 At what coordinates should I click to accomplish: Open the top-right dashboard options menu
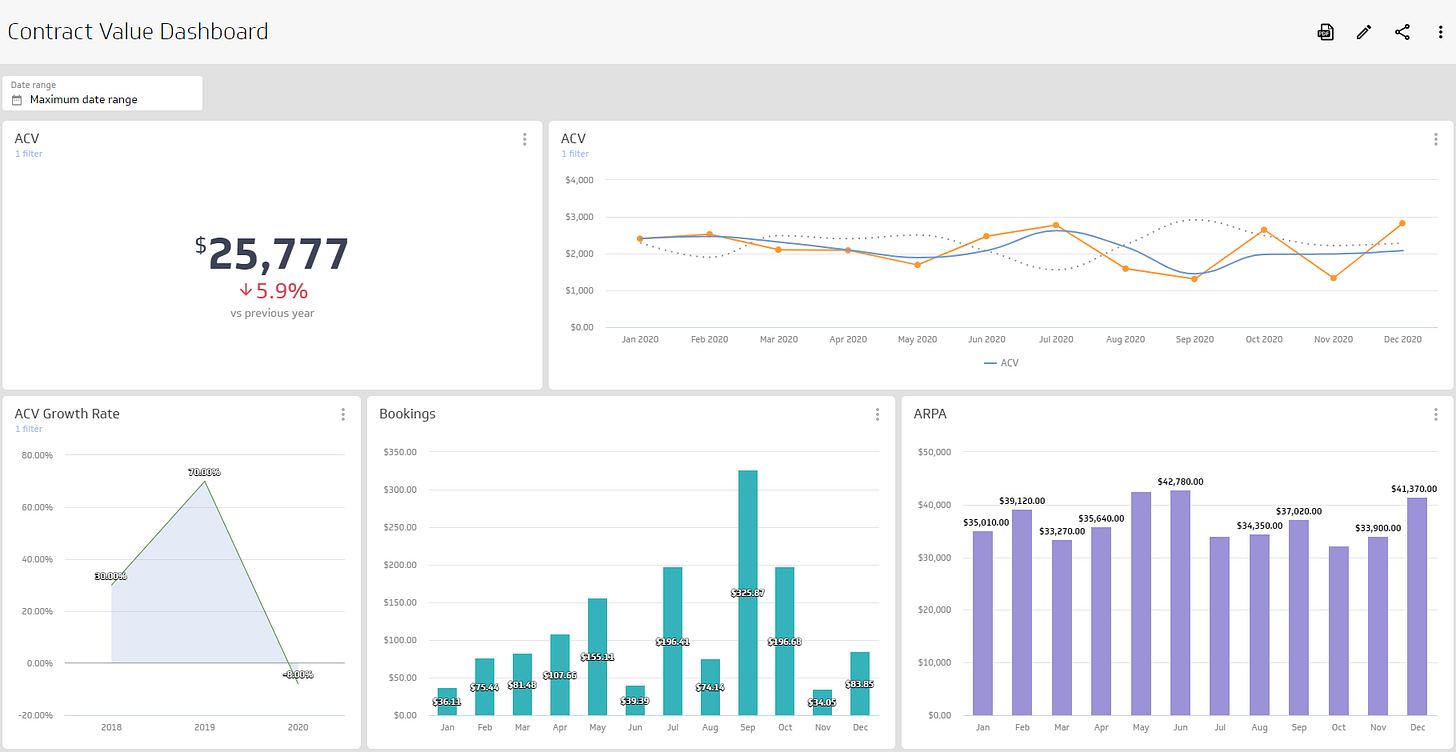1439,32
